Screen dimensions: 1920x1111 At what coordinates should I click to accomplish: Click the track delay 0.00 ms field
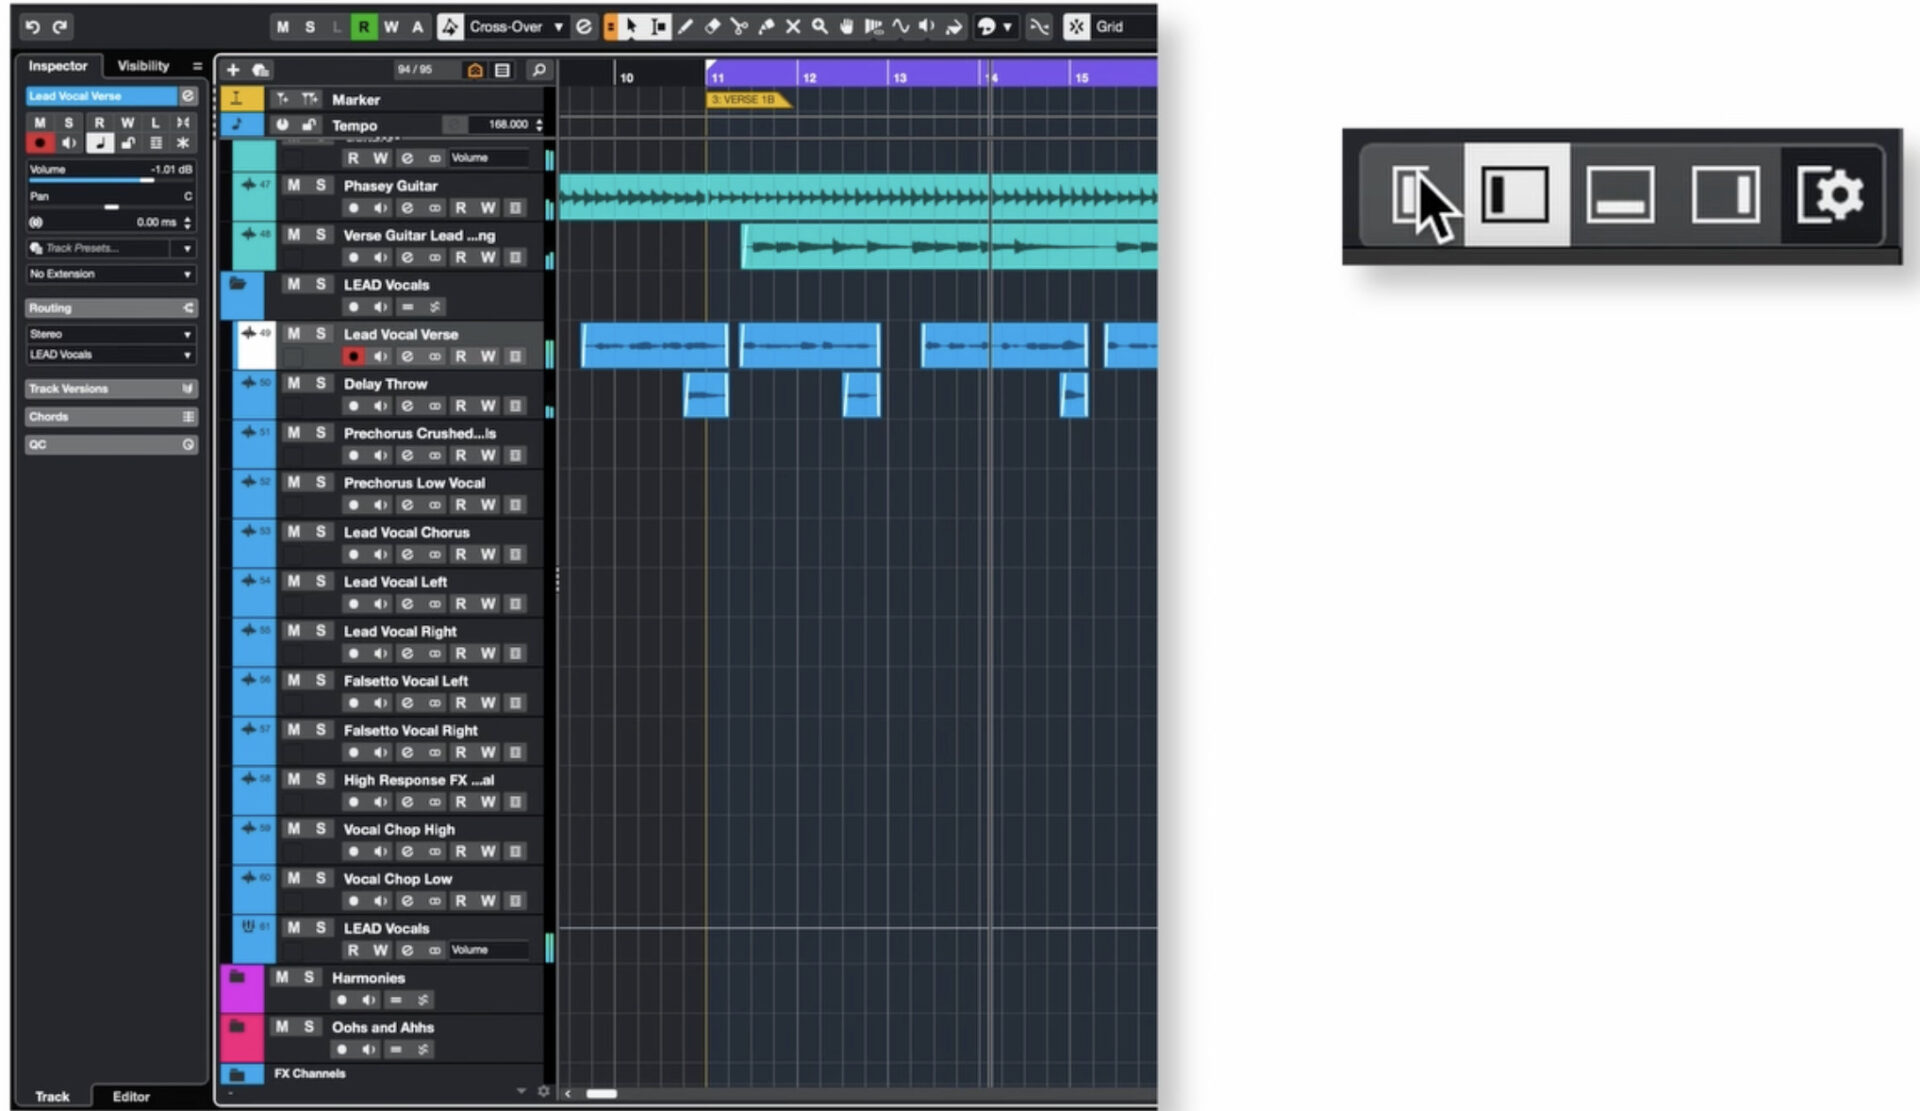click(x=155, y=222)
